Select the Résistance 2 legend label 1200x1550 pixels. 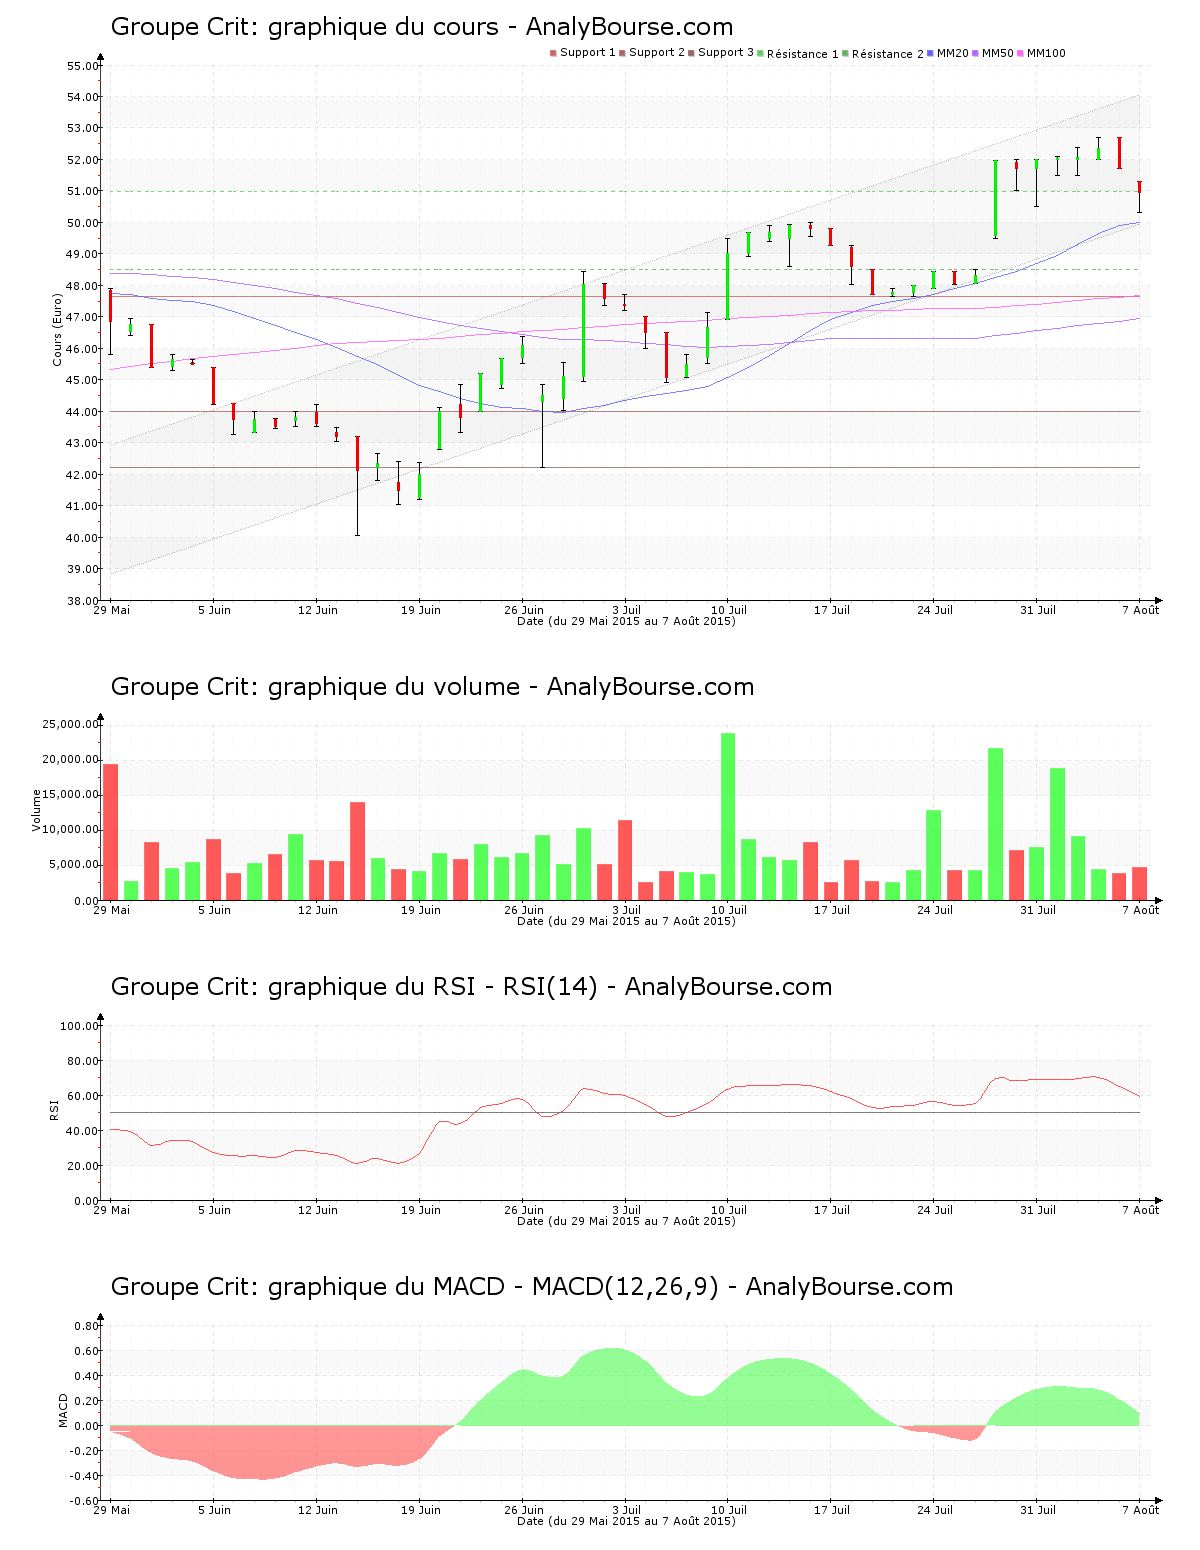(x=888, y=54)
